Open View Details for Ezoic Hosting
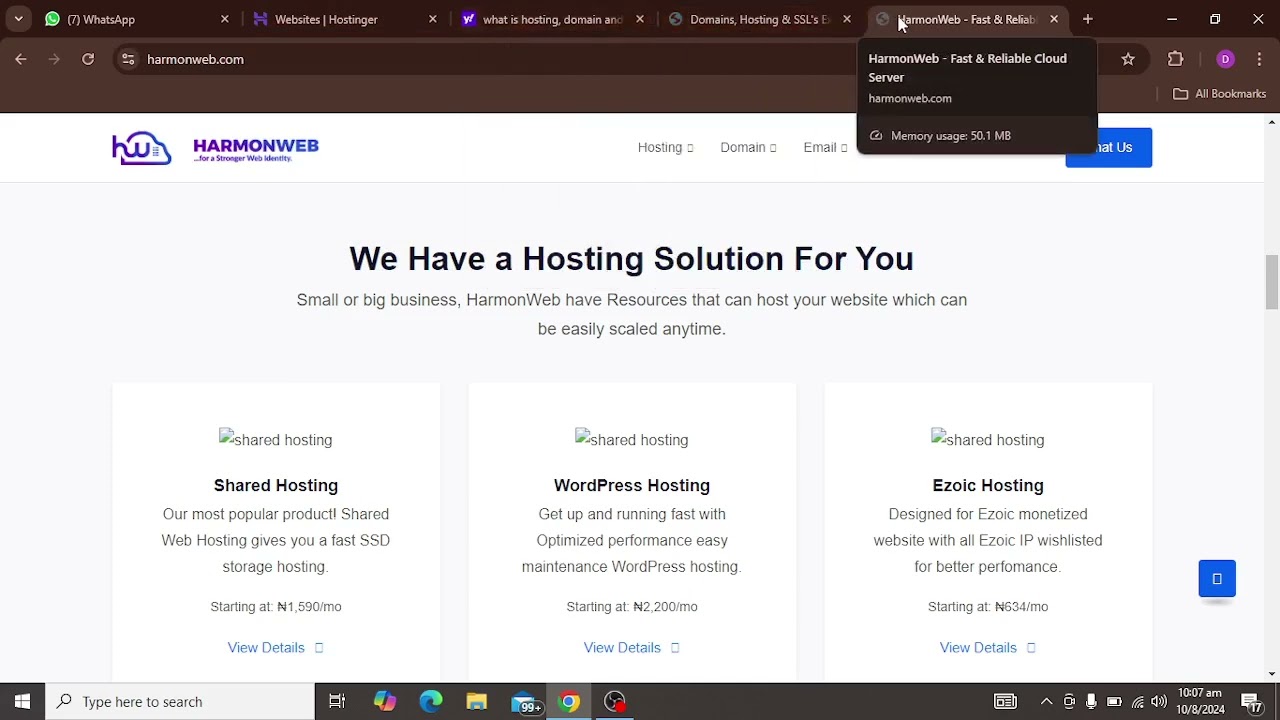The height and width of the screenshot is (720, 1280). [988, 647]
